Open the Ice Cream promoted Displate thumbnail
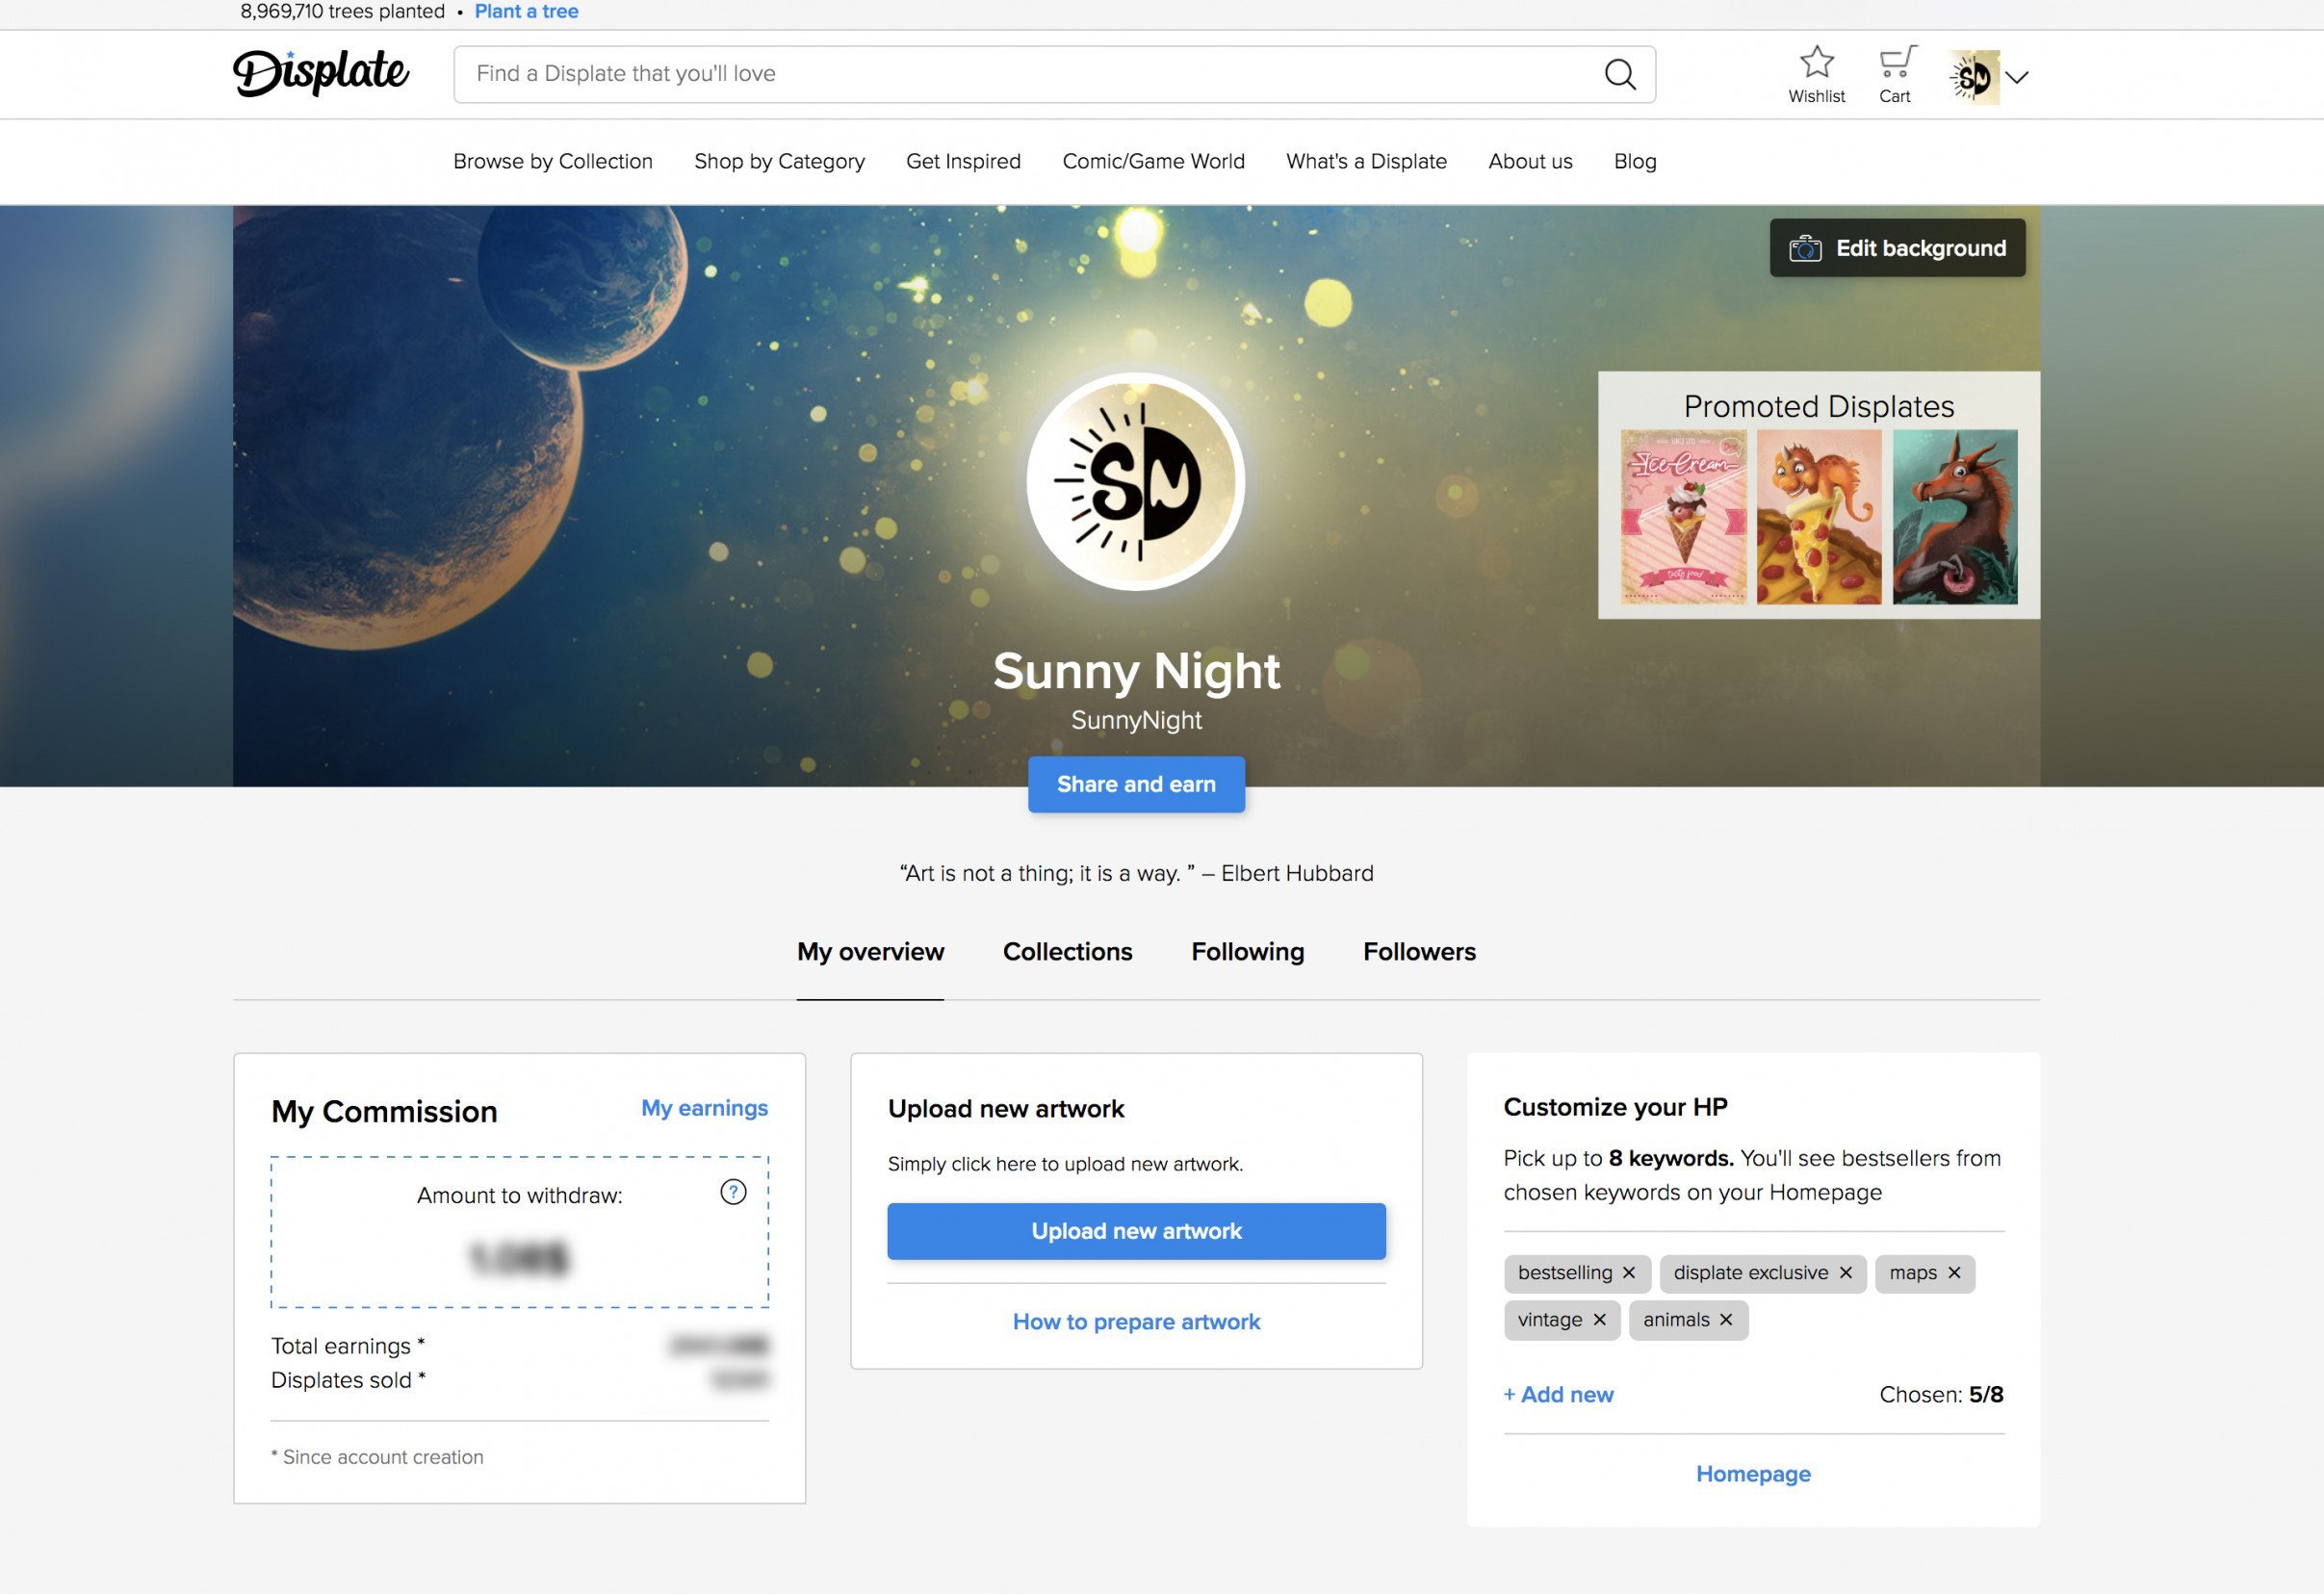Viewport: 2324px width, 1594px height. 1684,517
